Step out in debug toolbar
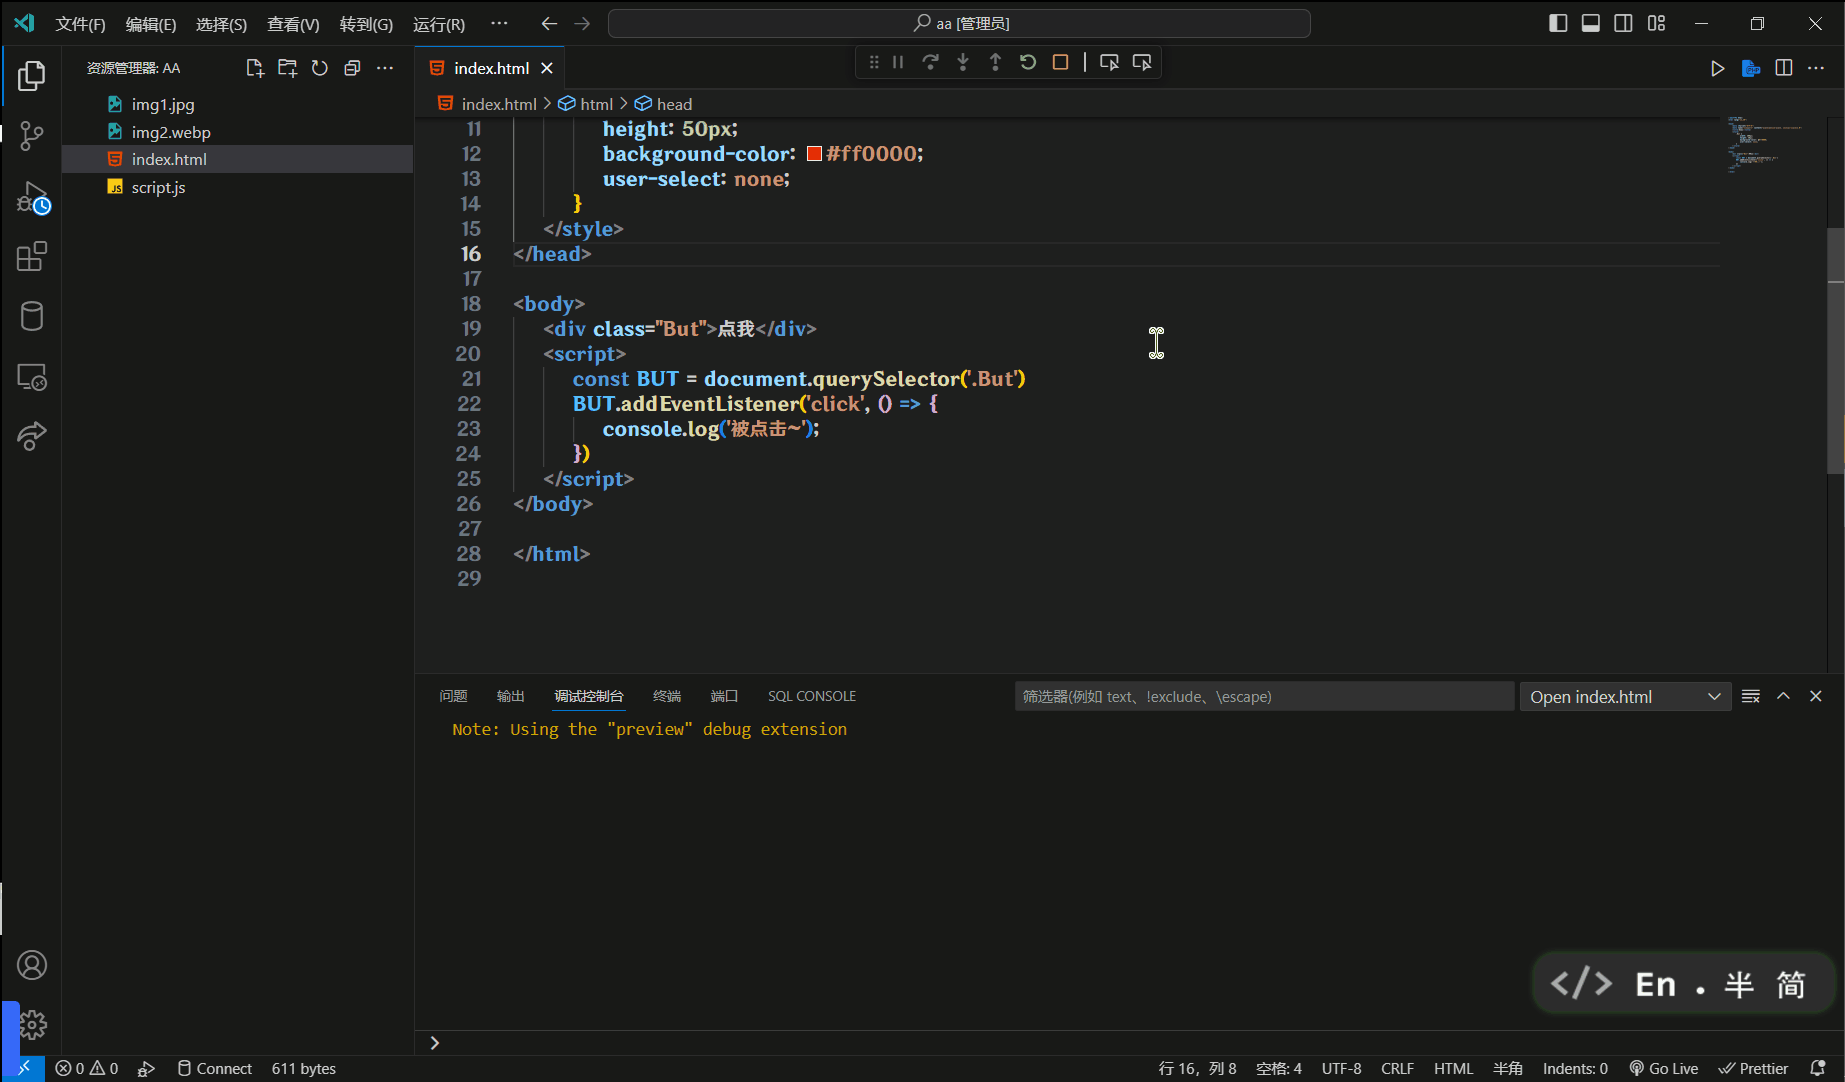 995,62
